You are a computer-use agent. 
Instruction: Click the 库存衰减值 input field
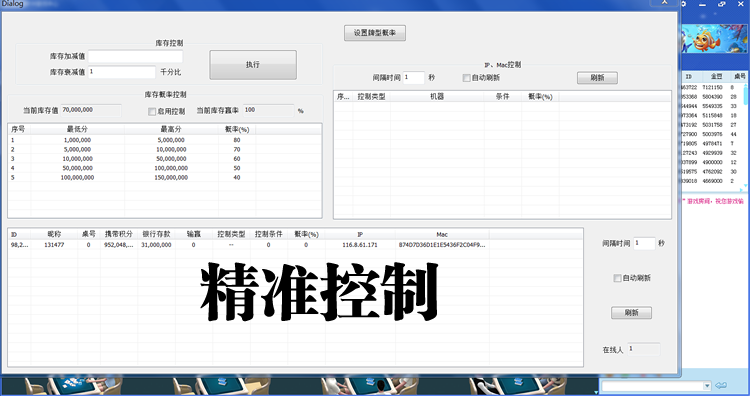click(x=121, y=72)
